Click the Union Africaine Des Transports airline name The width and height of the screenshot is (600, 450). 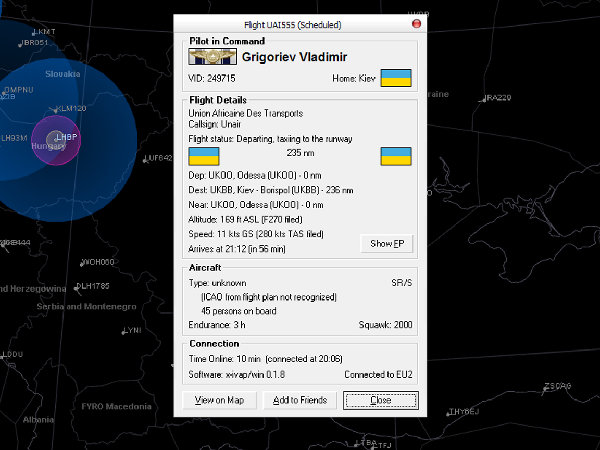246,113
